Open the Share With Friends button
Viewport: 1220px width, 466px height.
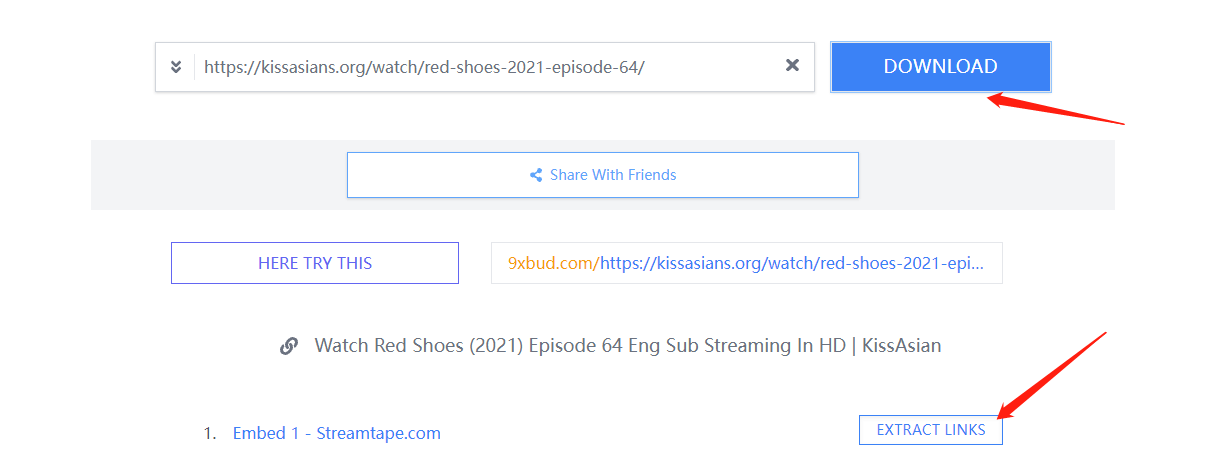pos(603,175)
